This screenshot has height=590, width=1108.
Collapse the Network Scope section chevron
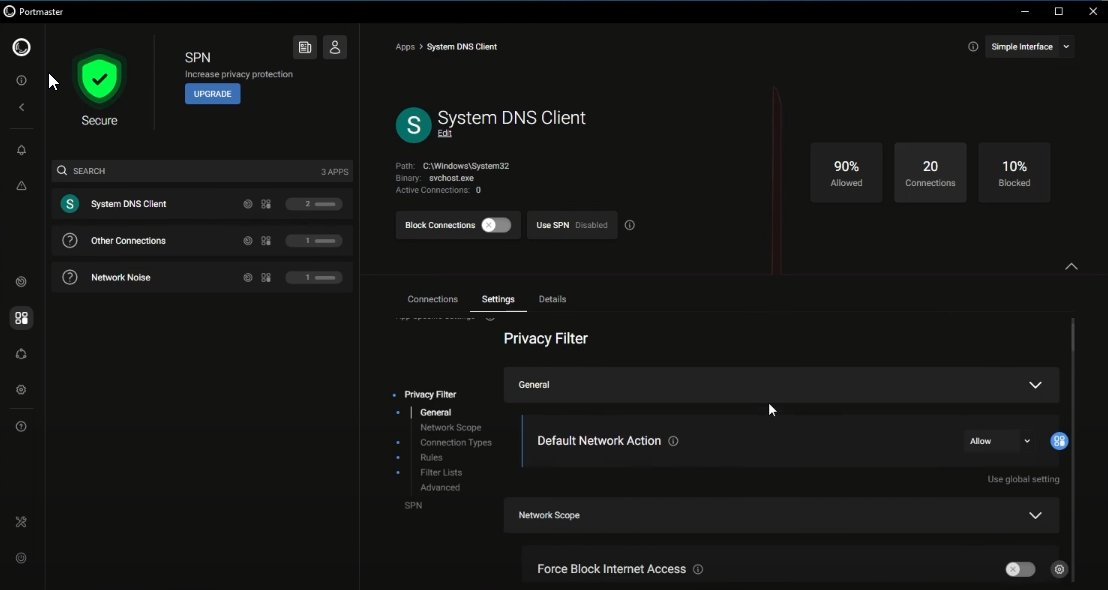(x=1035, y=516)
